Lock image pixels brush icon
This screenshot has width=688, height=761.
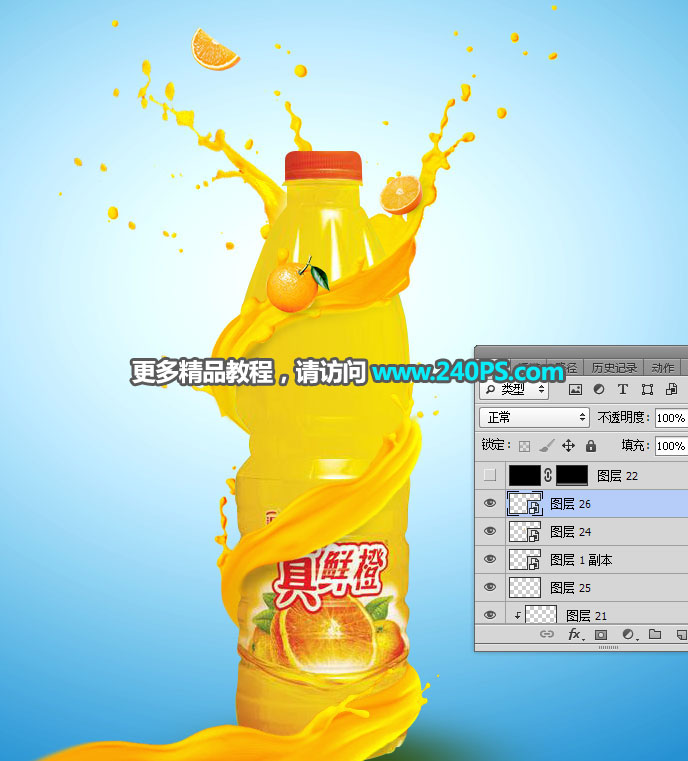[547, 446]
